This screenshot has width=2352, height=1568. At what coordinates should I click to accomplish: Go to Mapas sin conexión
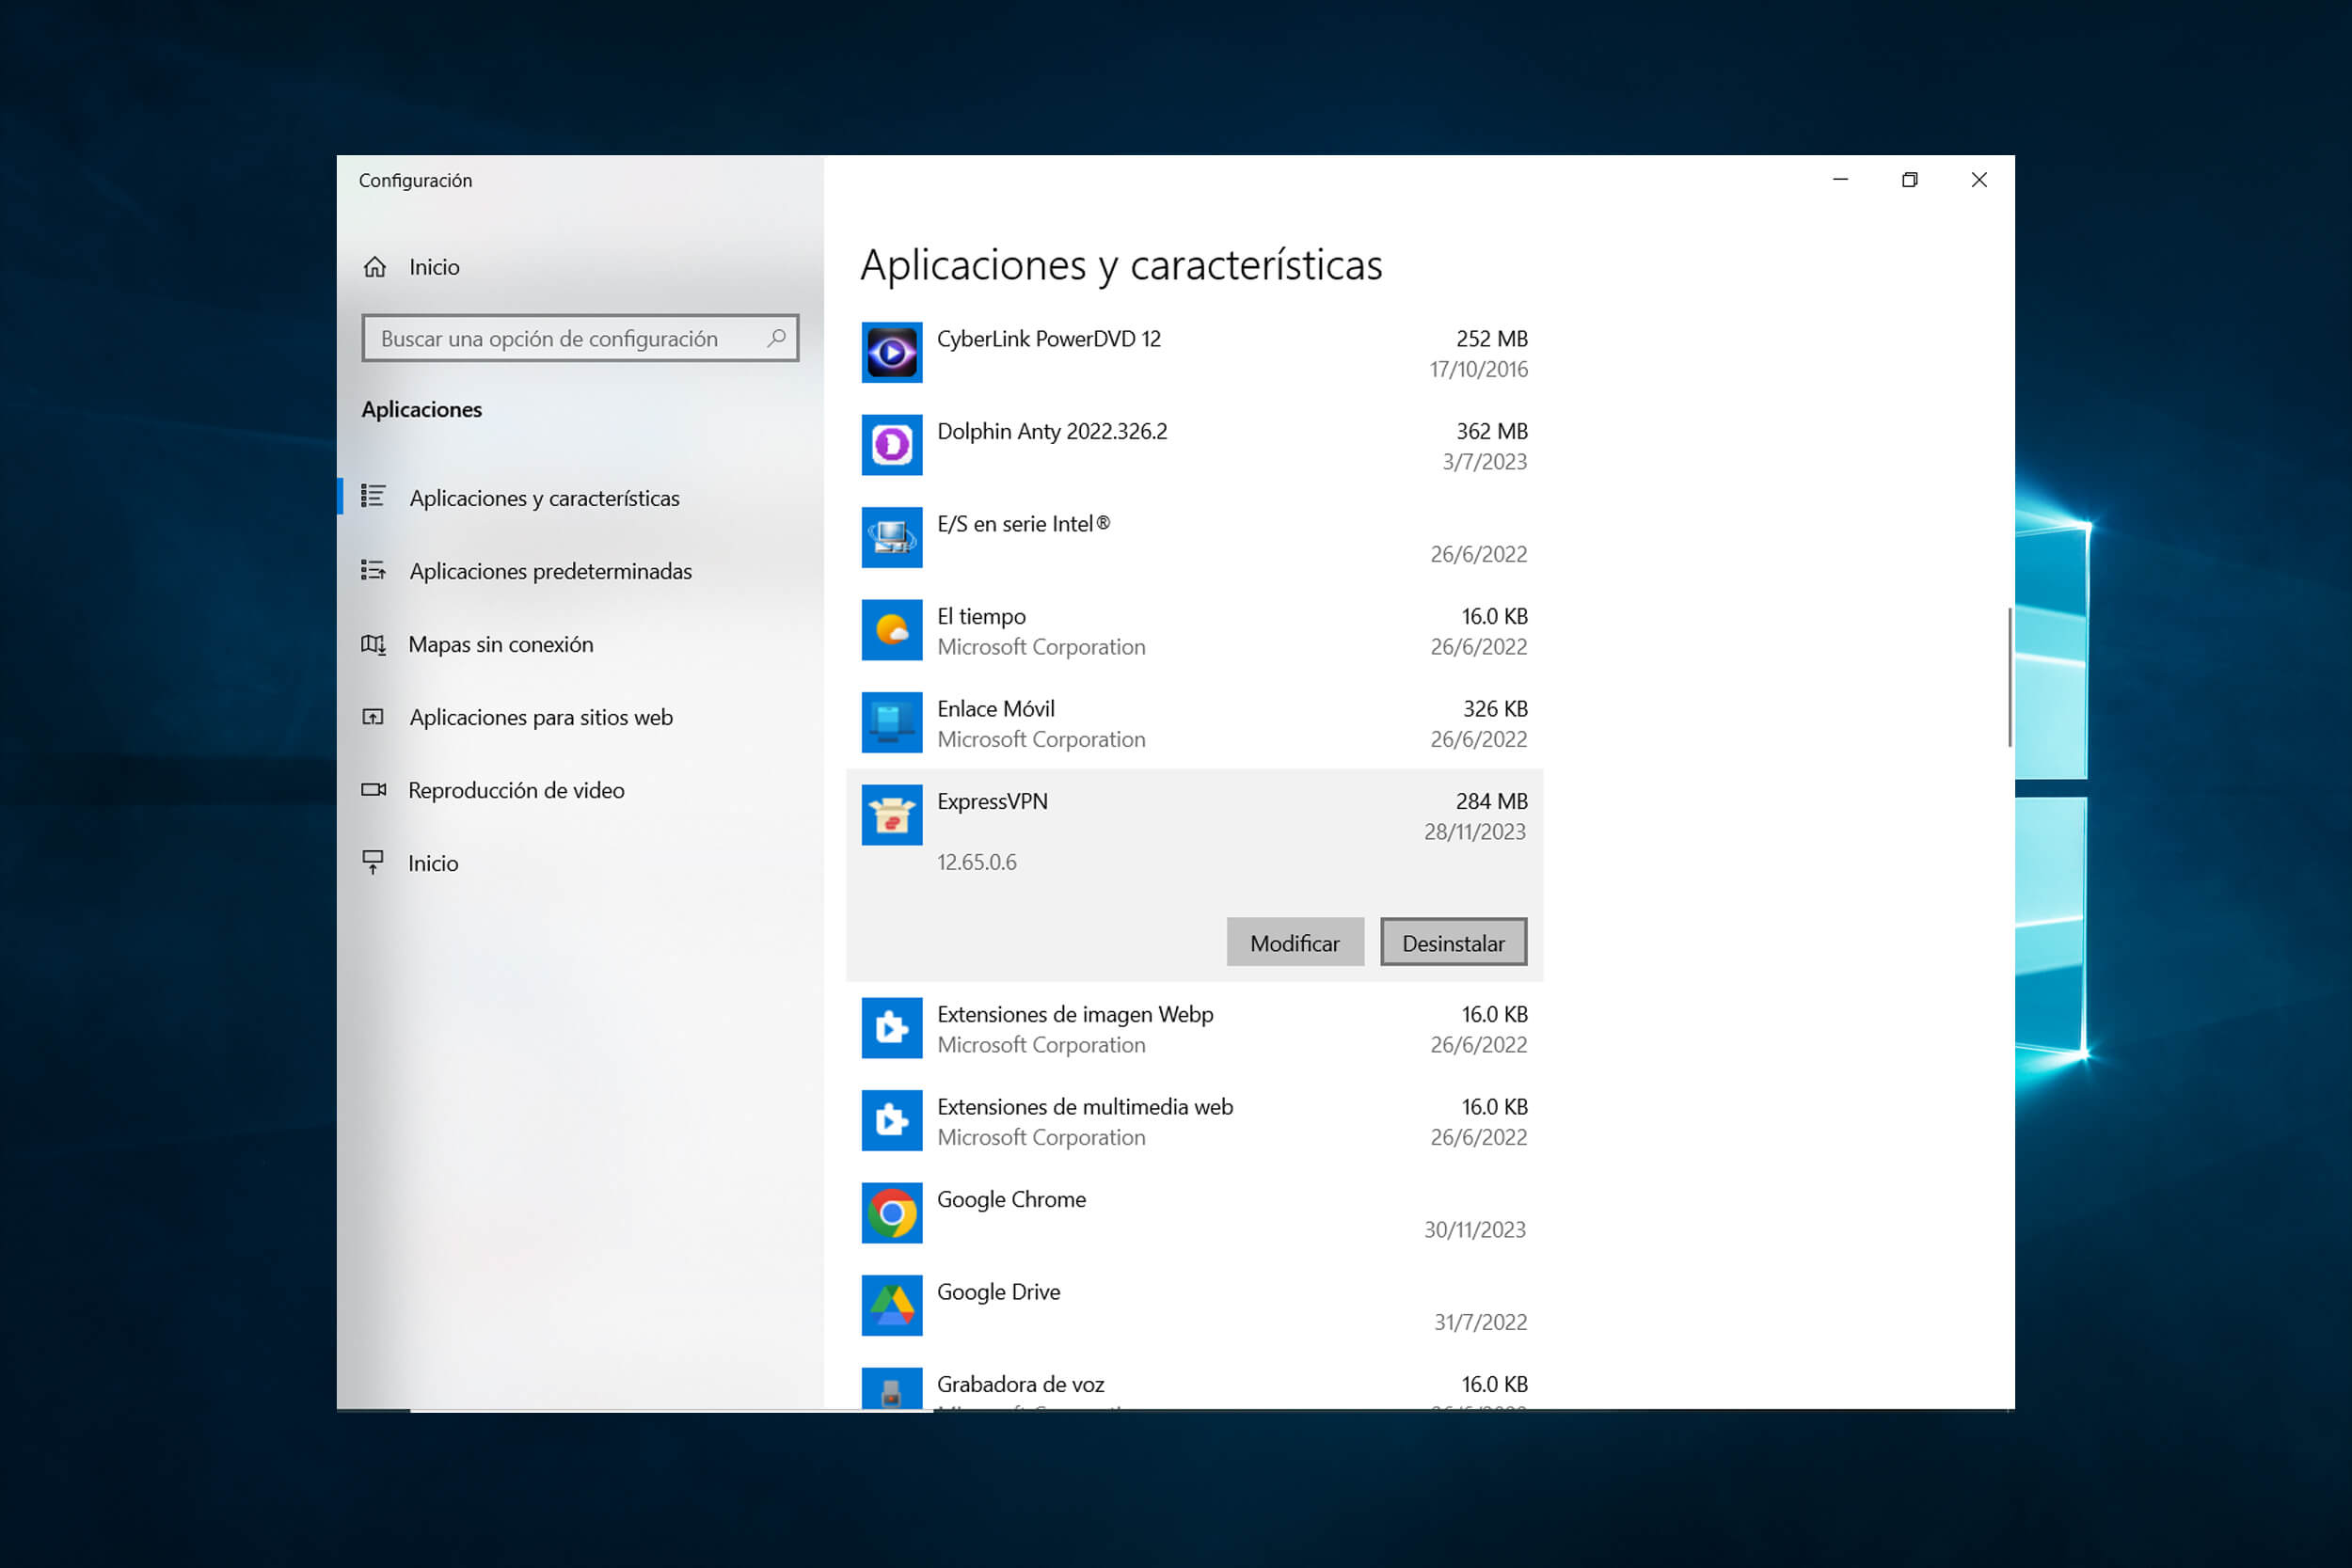click(580, 644)
